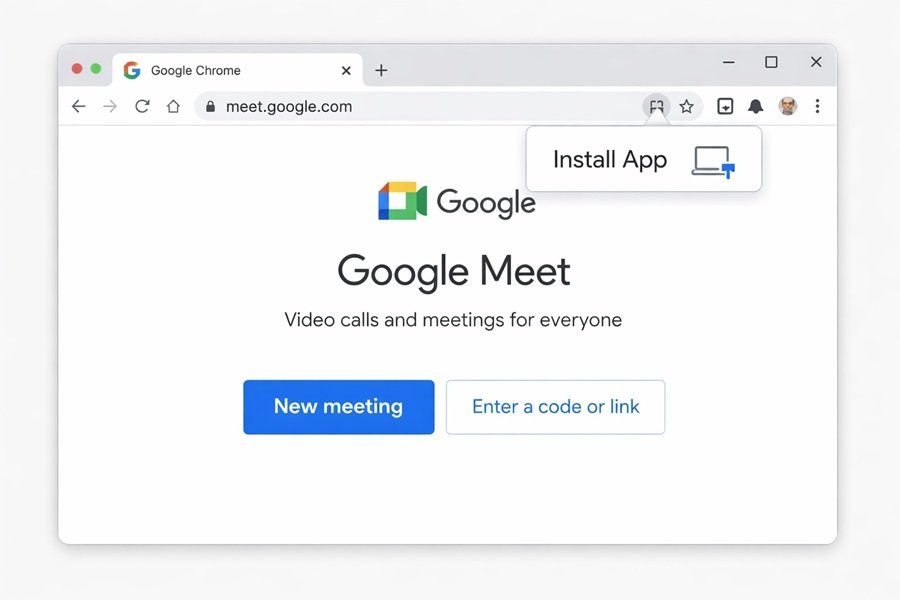The image size is (900, 600).
Task: Open the profile avatar
Action: coord(788,106)
